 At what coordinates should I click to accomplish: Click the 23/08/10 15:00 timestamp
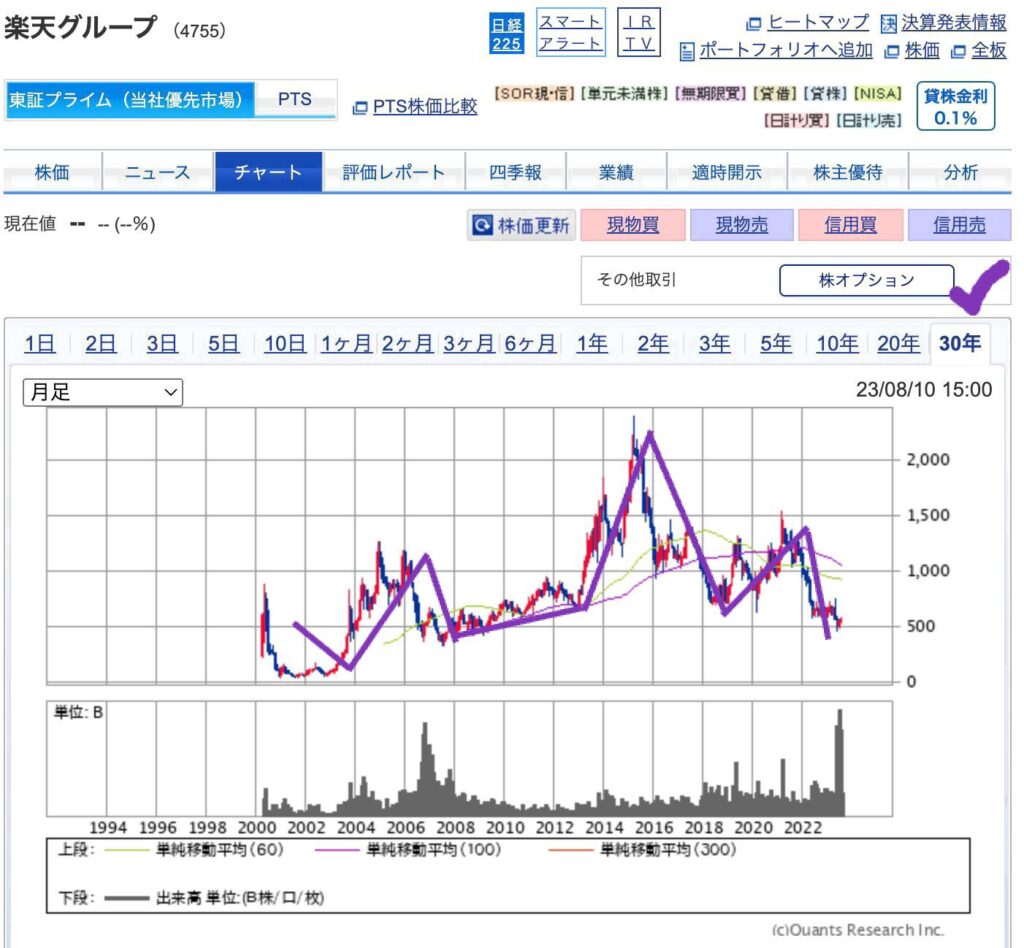pyautogui.click(x=924, y=390)
